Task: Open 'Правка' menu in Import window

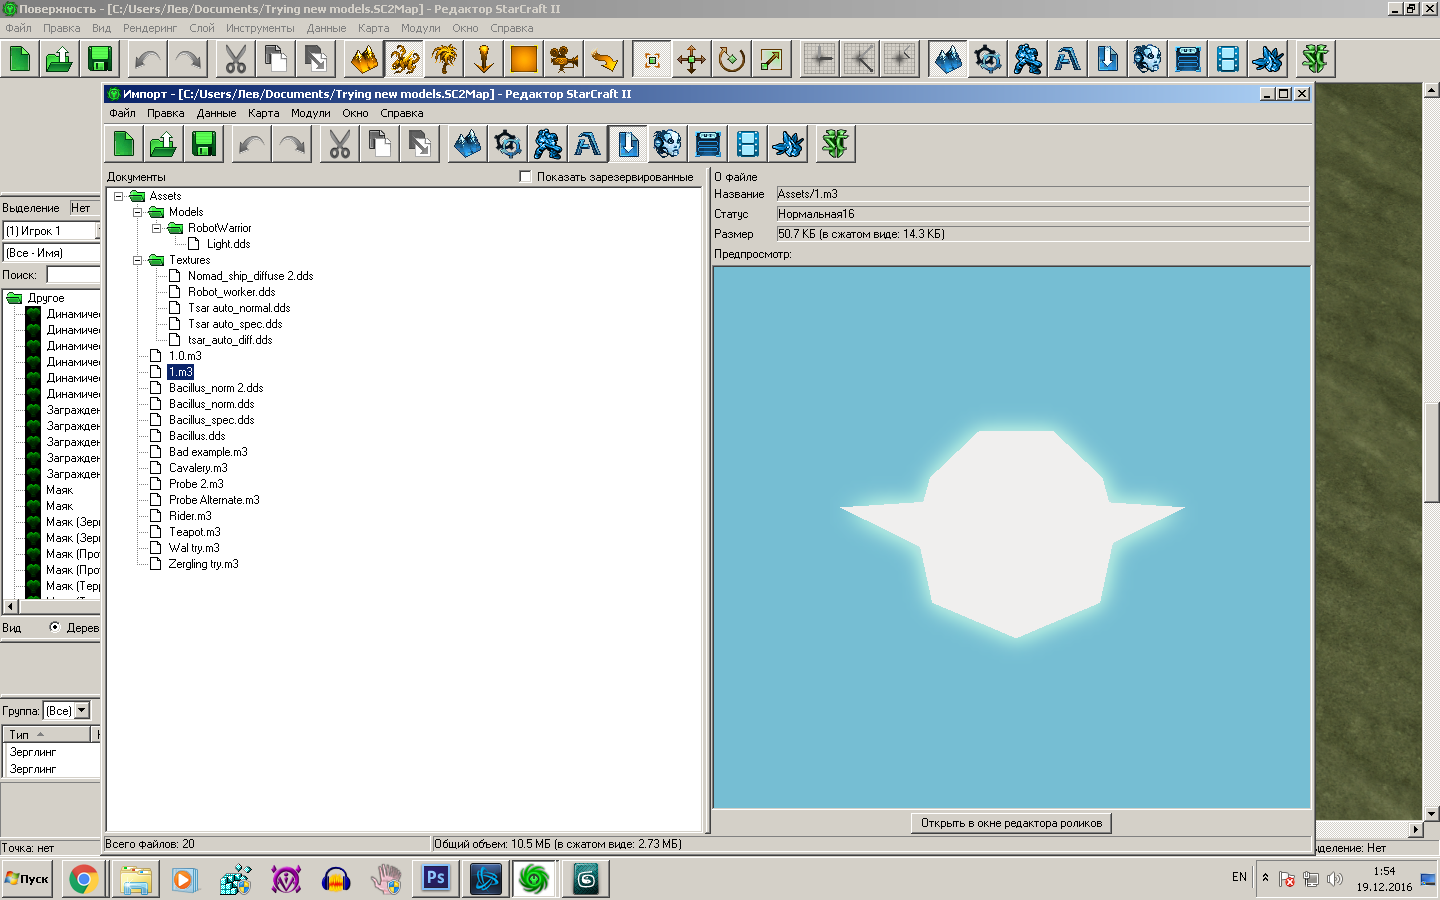Action: [x=166, y=113]
